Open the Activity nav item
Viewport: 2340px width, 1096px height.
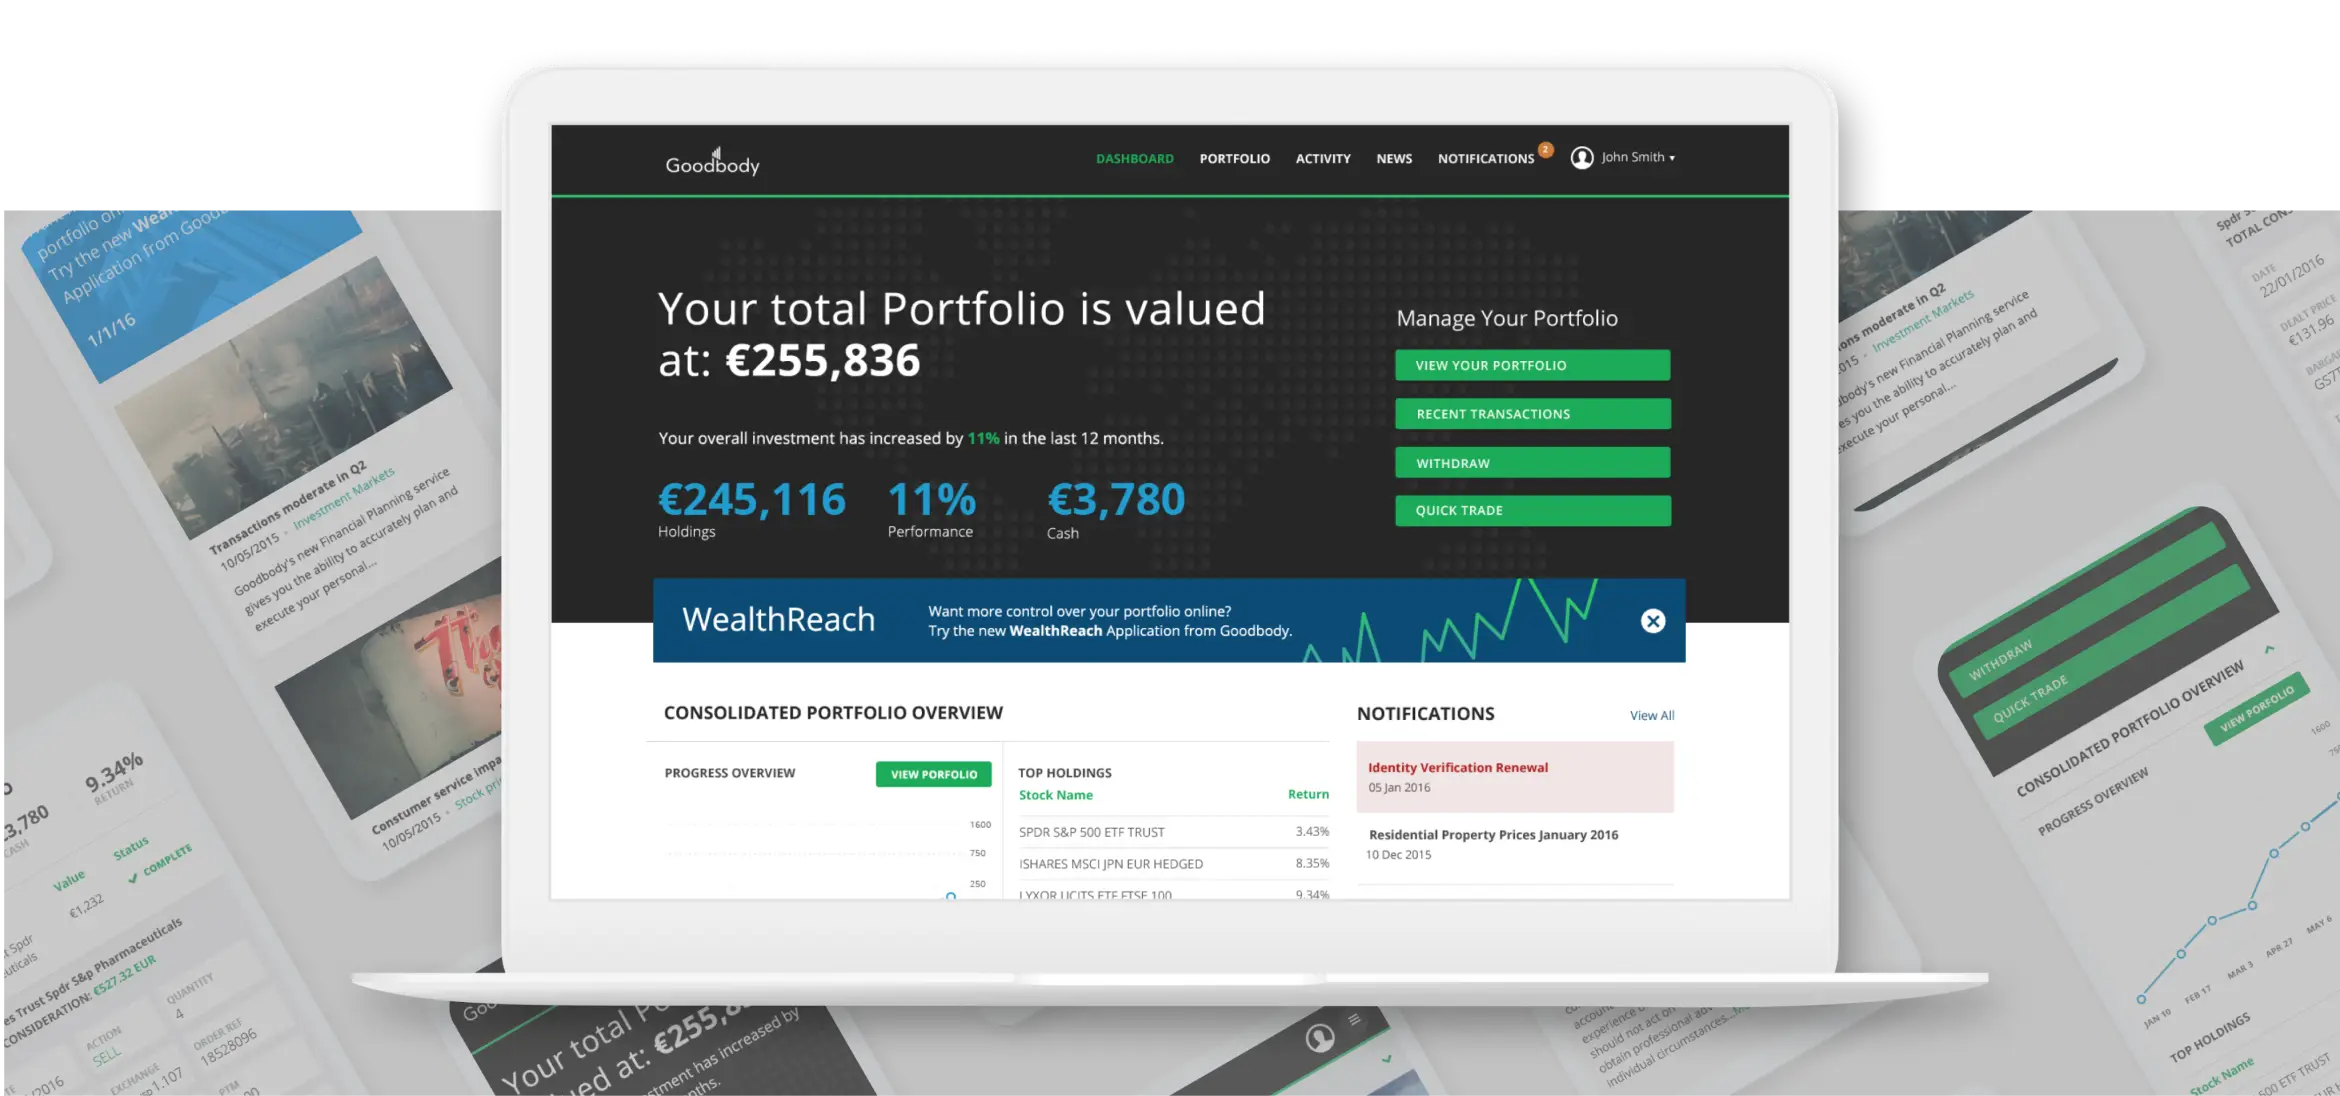click(1322, 159)
